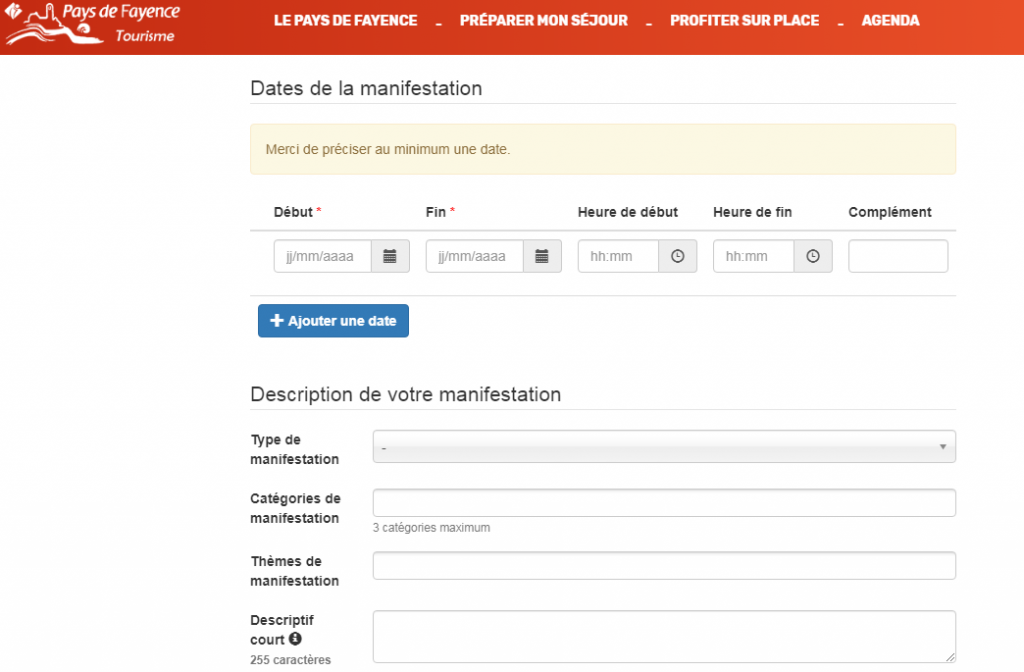Click Descriptif court text area
1024x672 pixels.
[x=664, y=636]
